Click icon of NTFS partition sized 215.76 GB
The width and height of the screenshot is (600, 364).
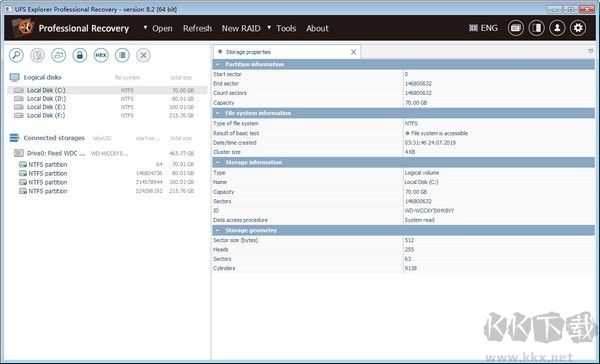(x=23, y=191)
